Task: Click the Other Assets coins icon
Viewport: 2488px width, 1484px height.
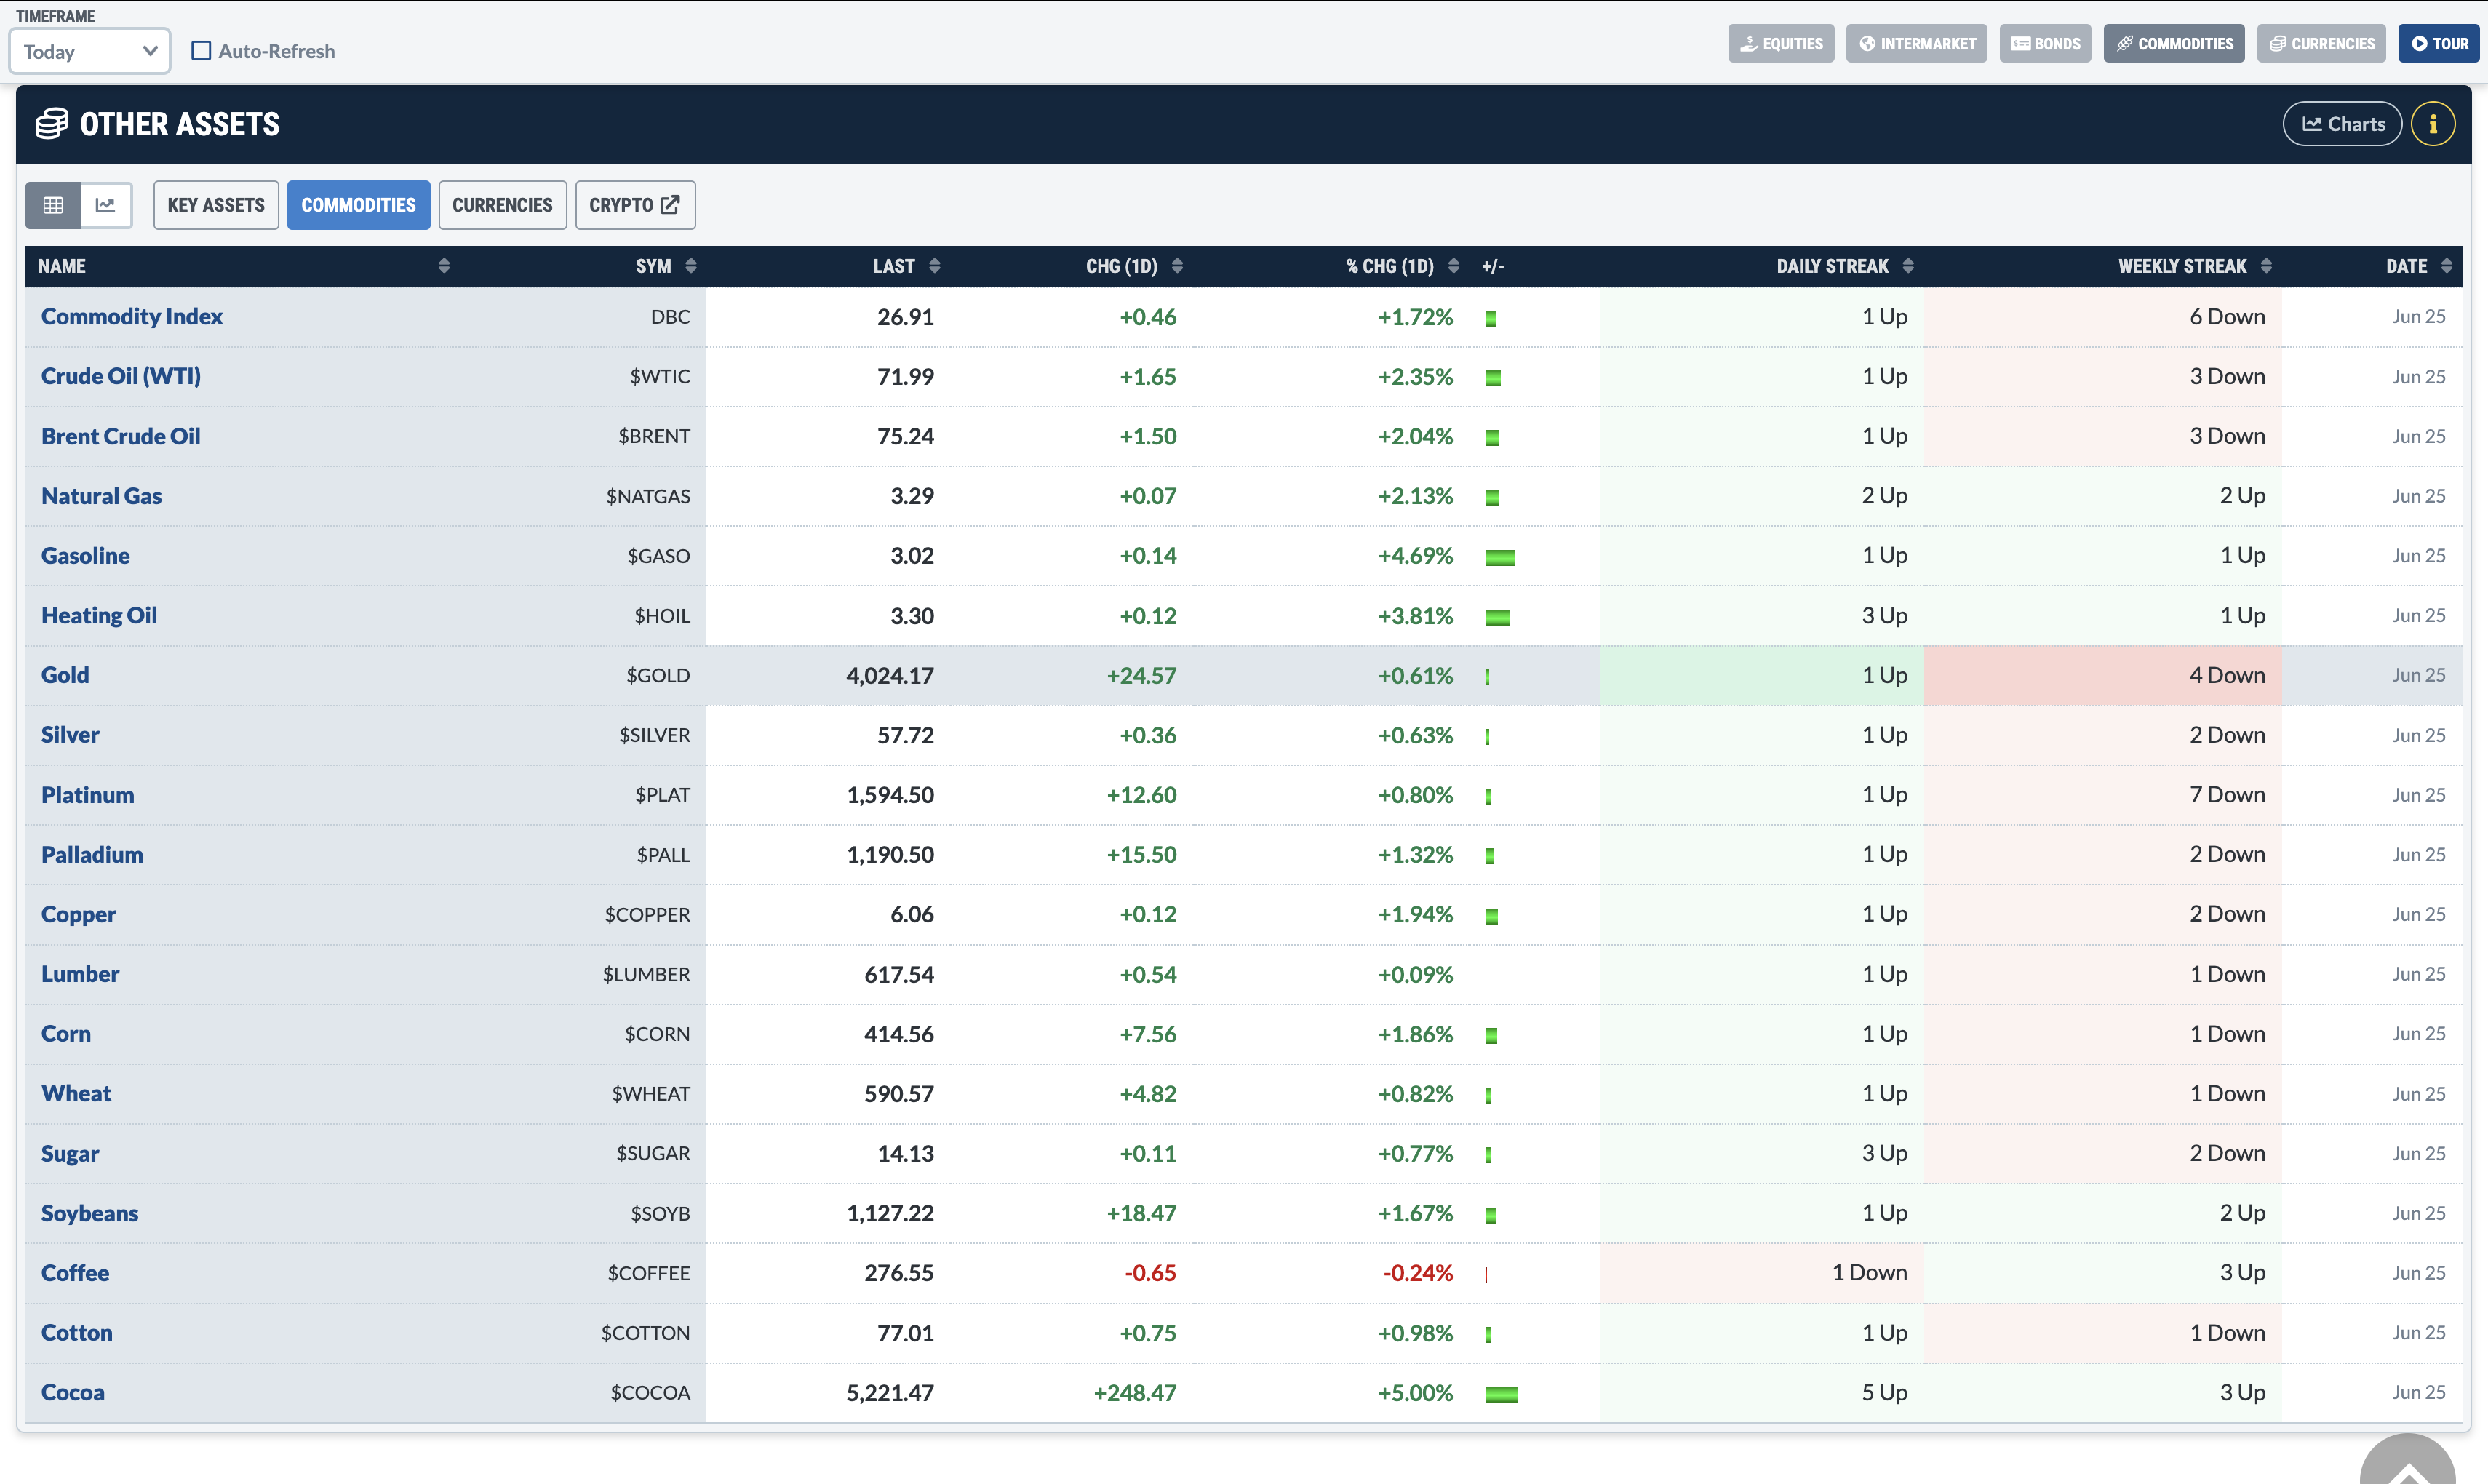Action: point(52,124)
